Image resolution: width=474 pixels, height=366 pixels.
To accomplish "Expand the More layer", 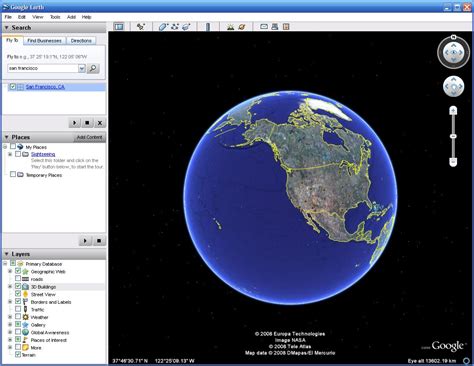I will click(x=10, y=348).
